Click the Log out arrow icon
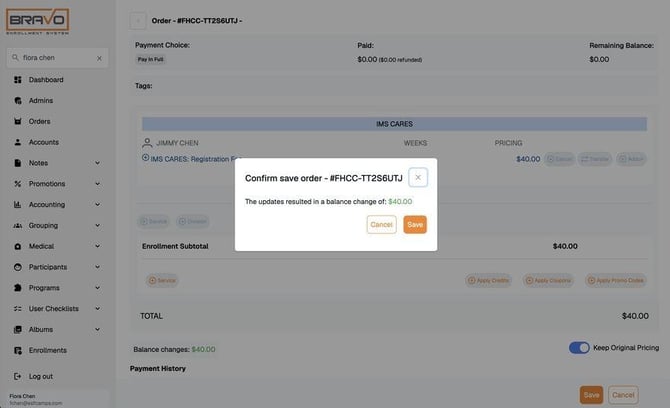670x408 pixels. tap(18, 376)
